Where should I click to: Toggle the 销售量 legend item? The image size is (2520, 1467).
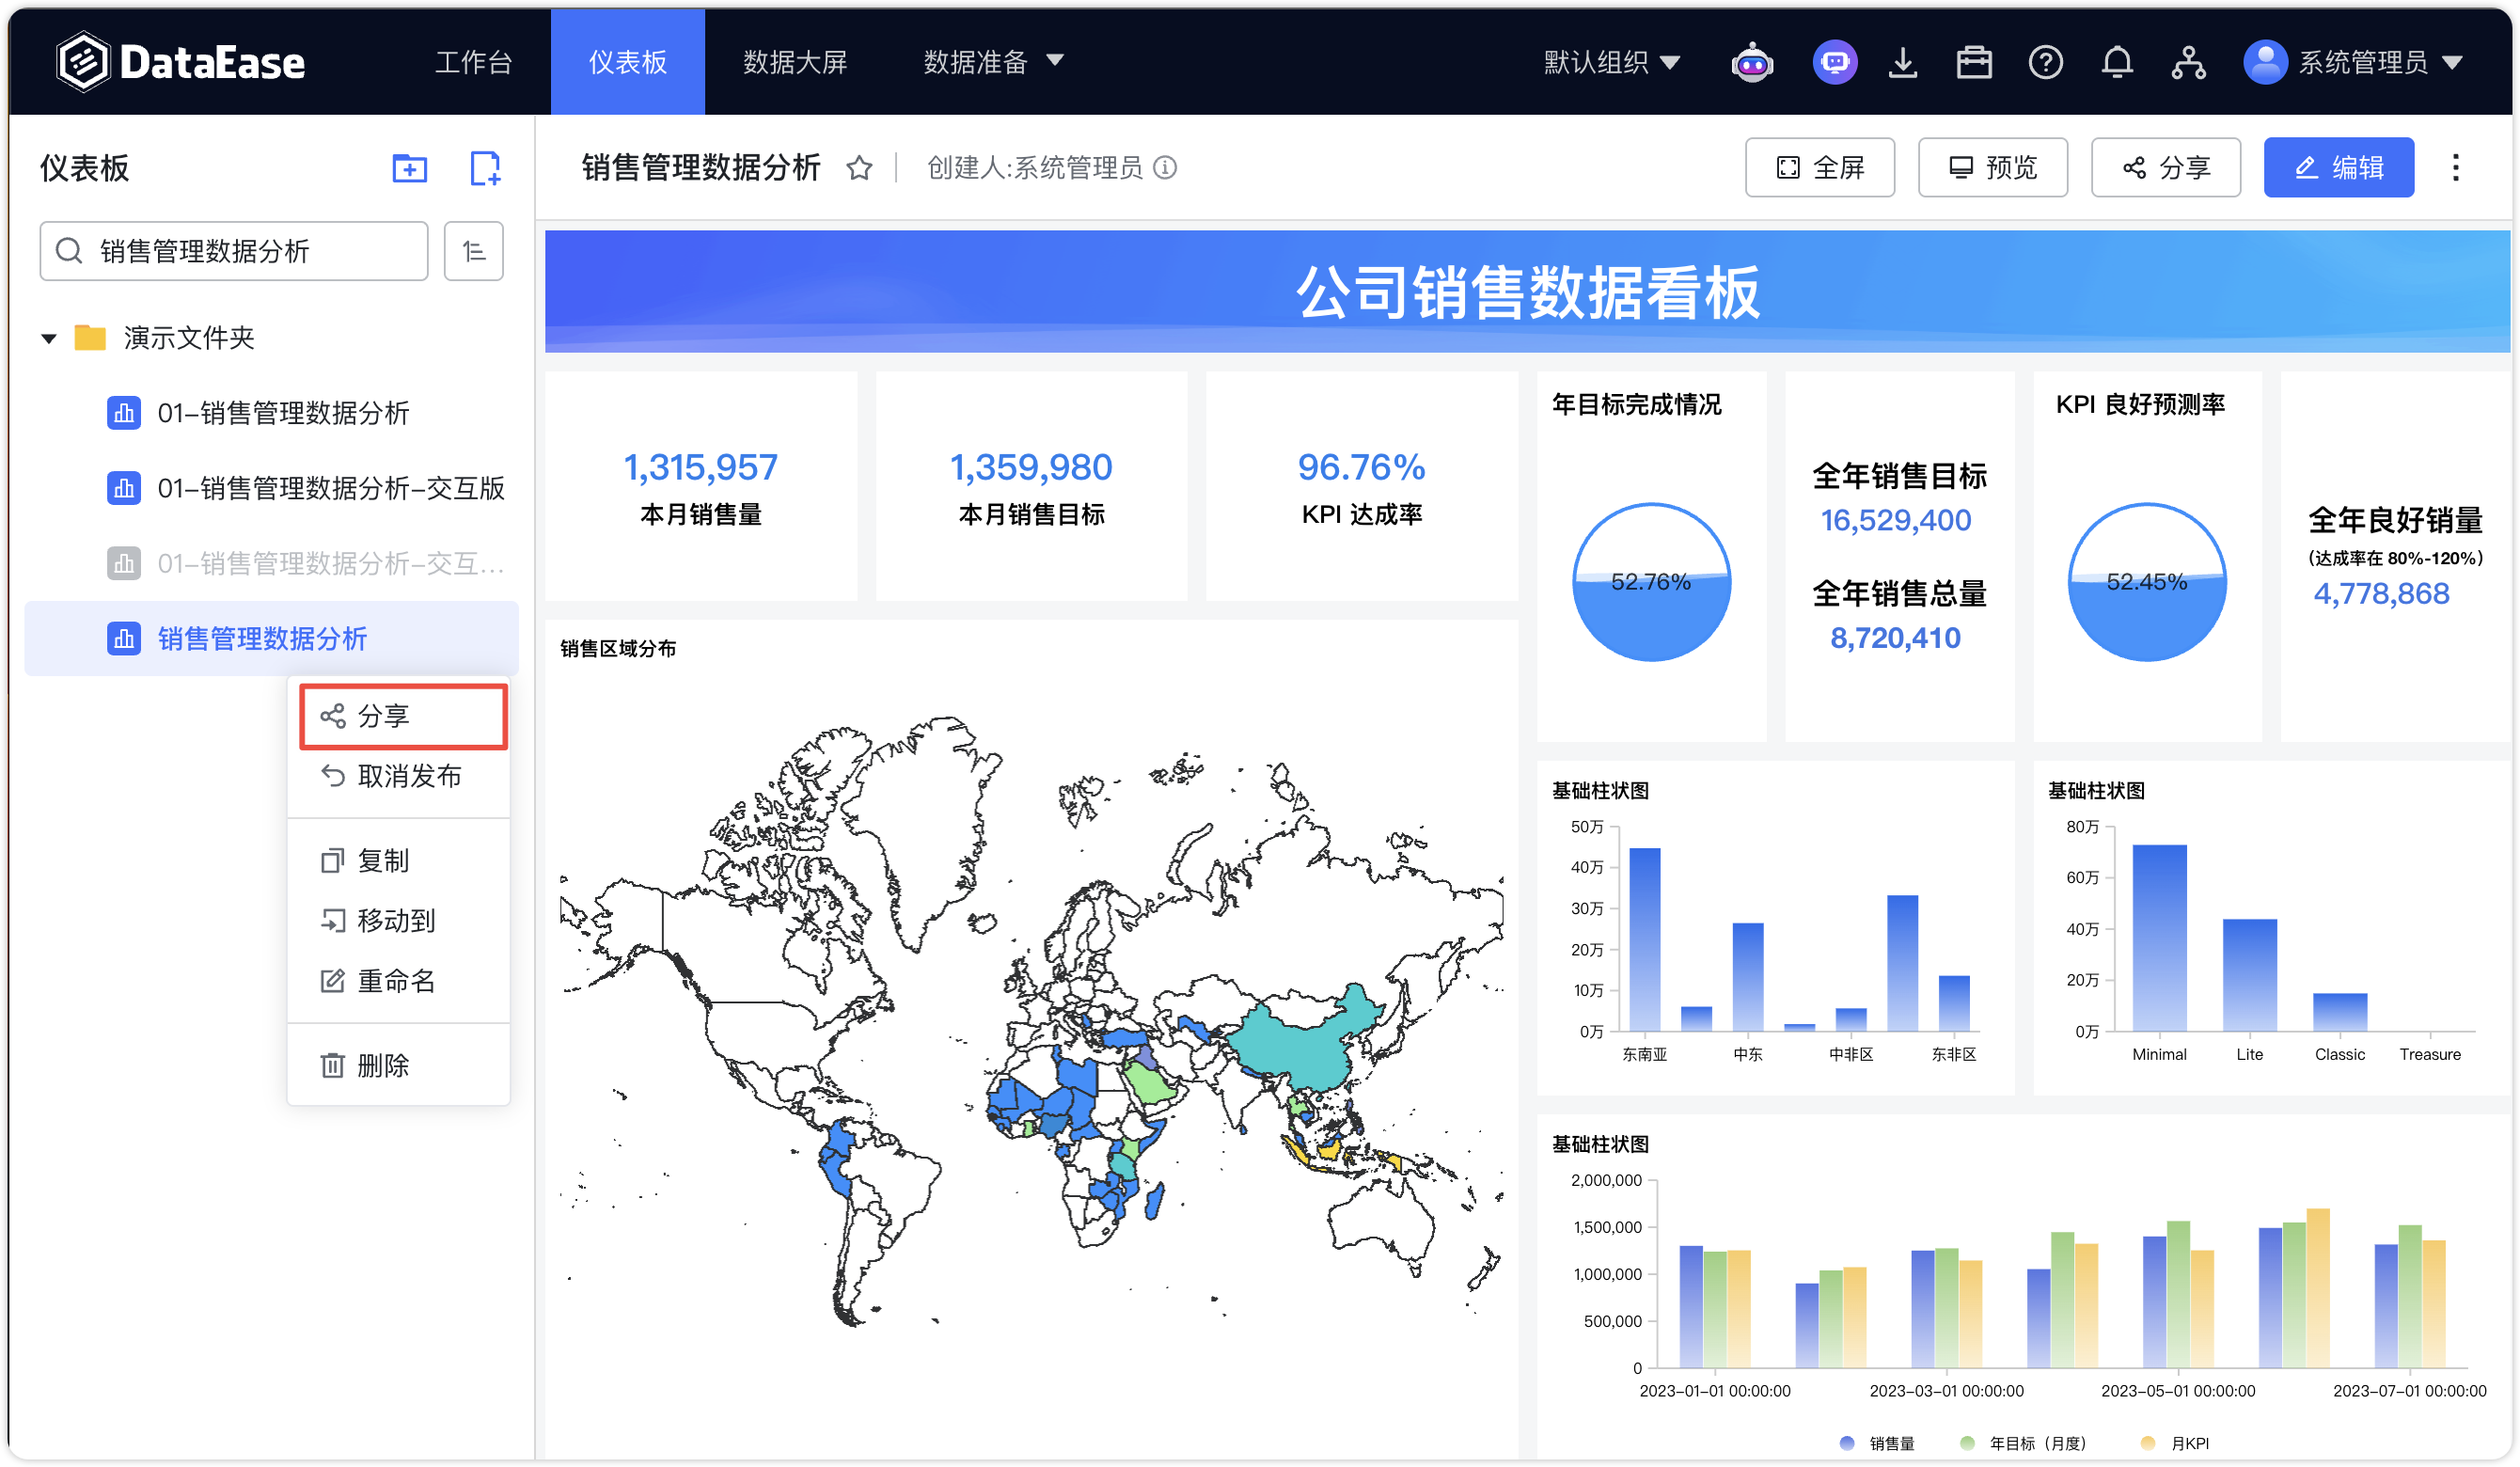click(1877, 1442)
